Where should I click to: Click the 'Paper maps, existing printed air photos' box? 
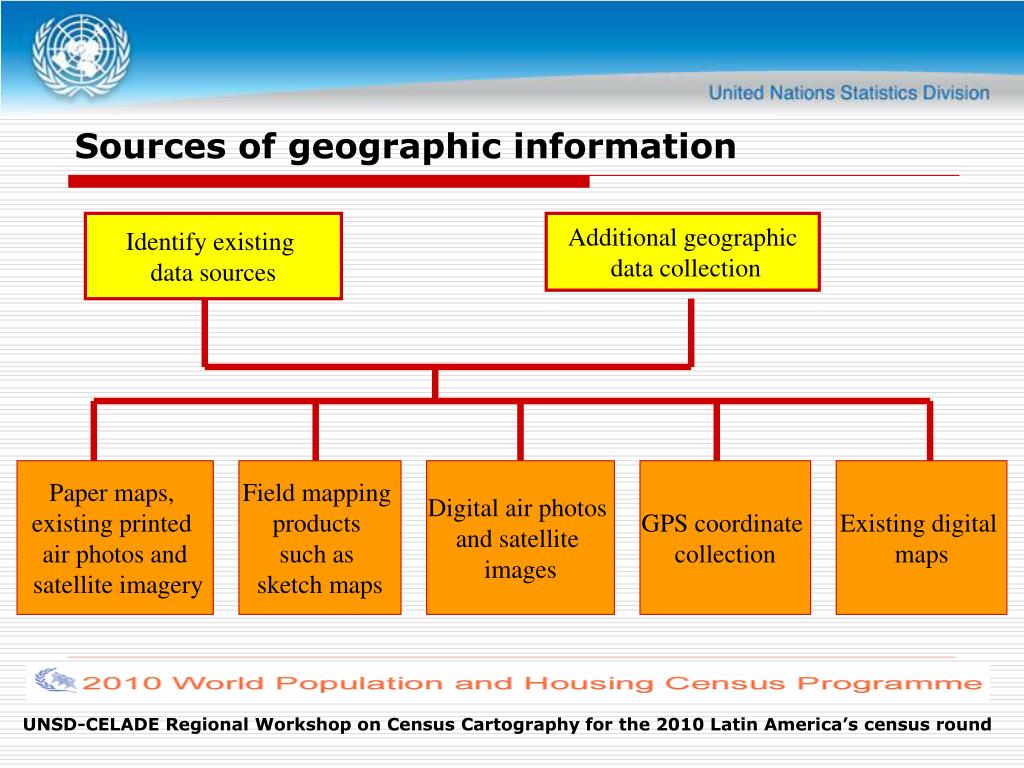[x=115, y=537]
